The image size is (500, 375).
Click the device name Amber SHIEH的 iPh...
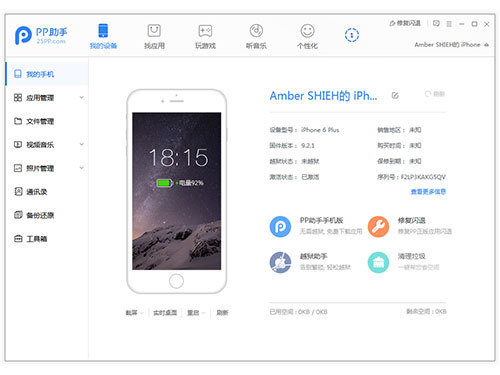323,96
